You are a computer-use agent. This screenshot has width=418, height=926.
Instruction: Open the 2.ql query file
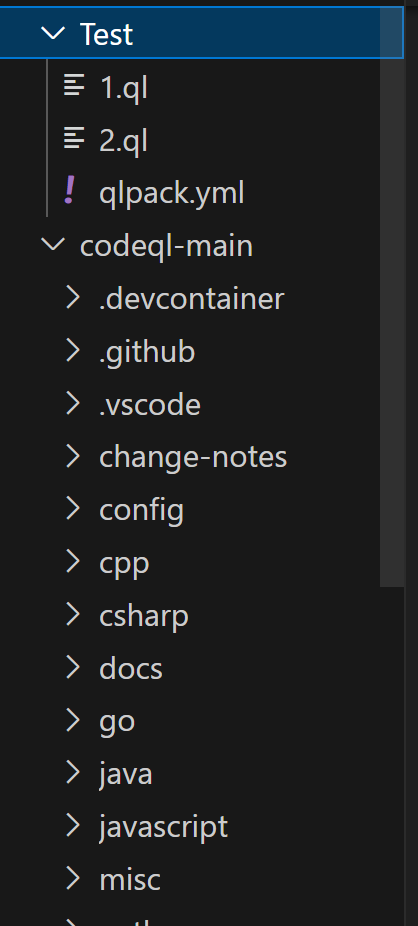pyautogui.click(x=123, y=141)
